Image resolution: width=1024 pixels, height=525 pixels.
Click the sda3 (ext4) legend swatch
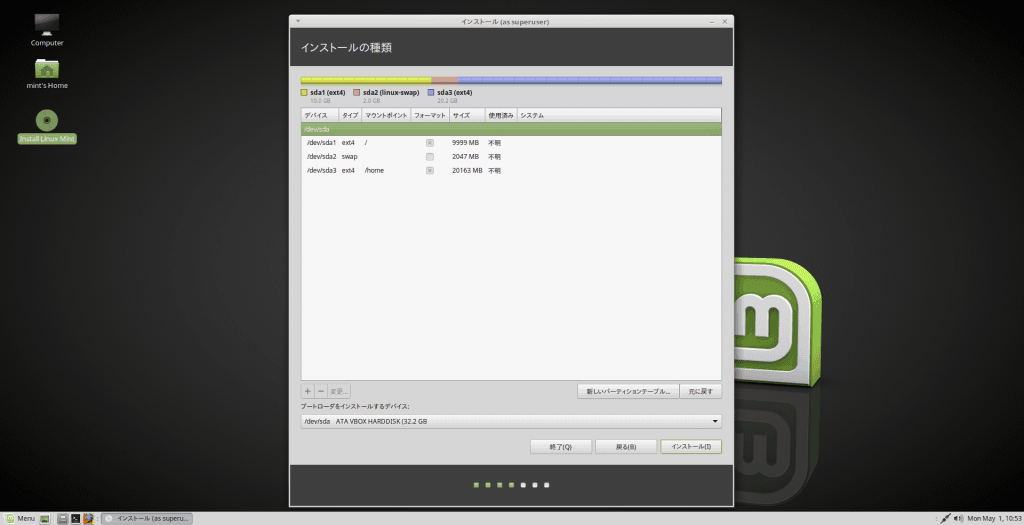tap(431, 93)
